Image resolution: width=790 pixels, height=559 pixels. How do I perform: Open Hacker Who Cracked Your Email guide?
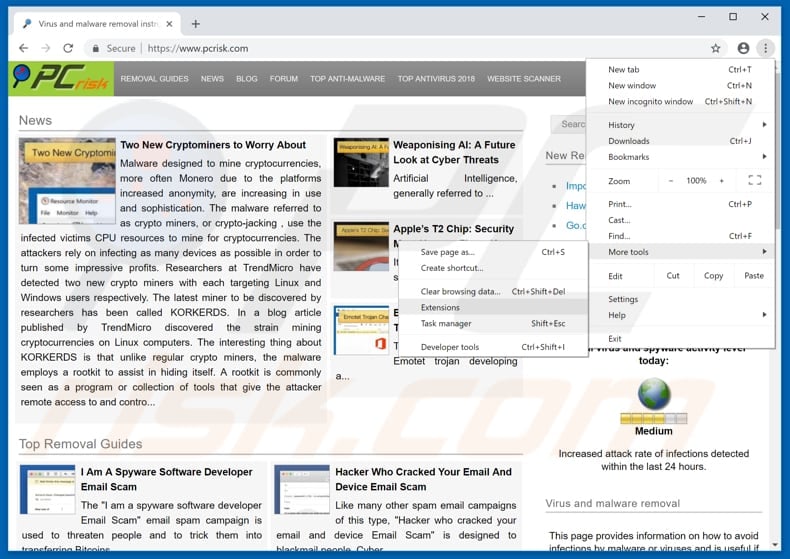tap(423, 479)
